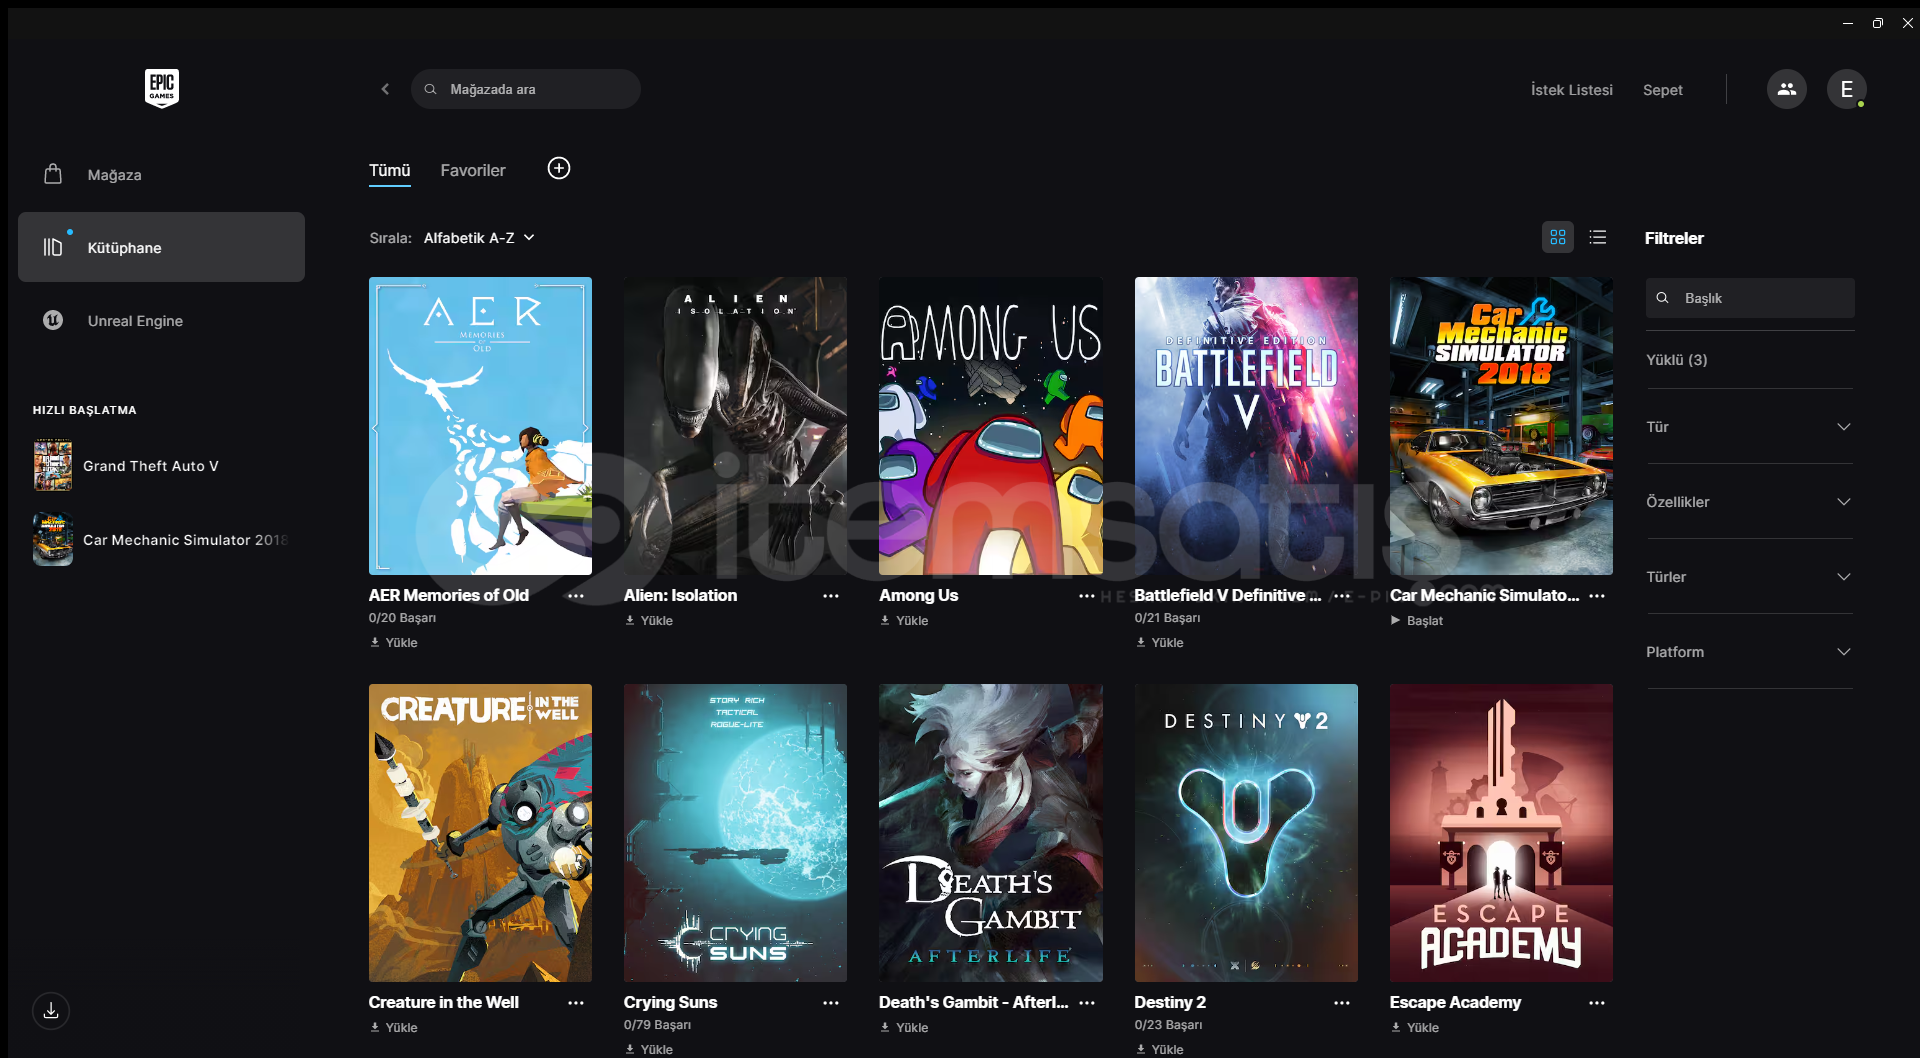The height and width of the screenshot is (1058, 1920).
Task: Click the Destiny 2 title text
Action: (x=1170, y=1002)
